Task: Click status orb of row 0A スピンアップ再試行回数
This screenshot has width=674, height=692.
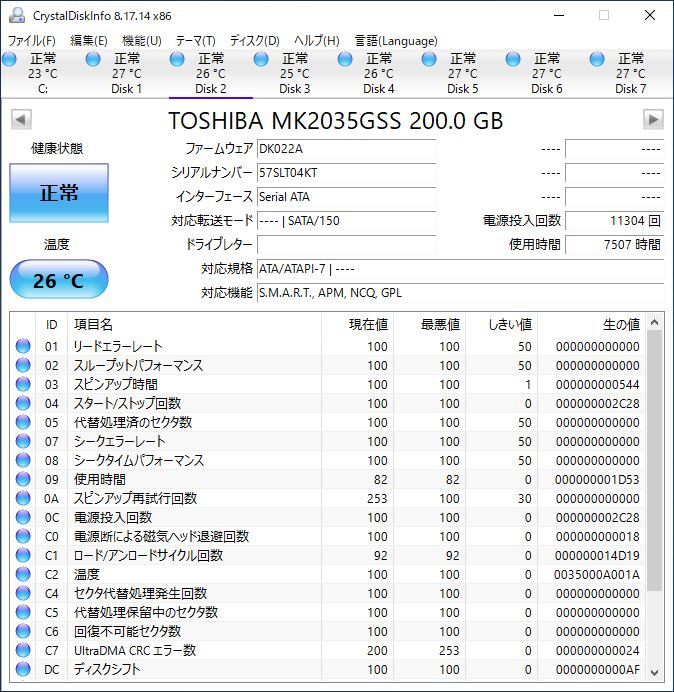Action: click(23, 498)
